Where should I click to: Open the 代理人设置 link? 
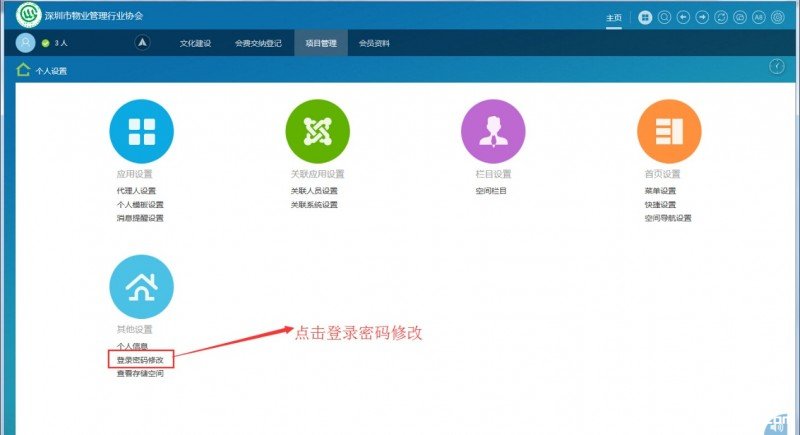click(x=136, y=191)
